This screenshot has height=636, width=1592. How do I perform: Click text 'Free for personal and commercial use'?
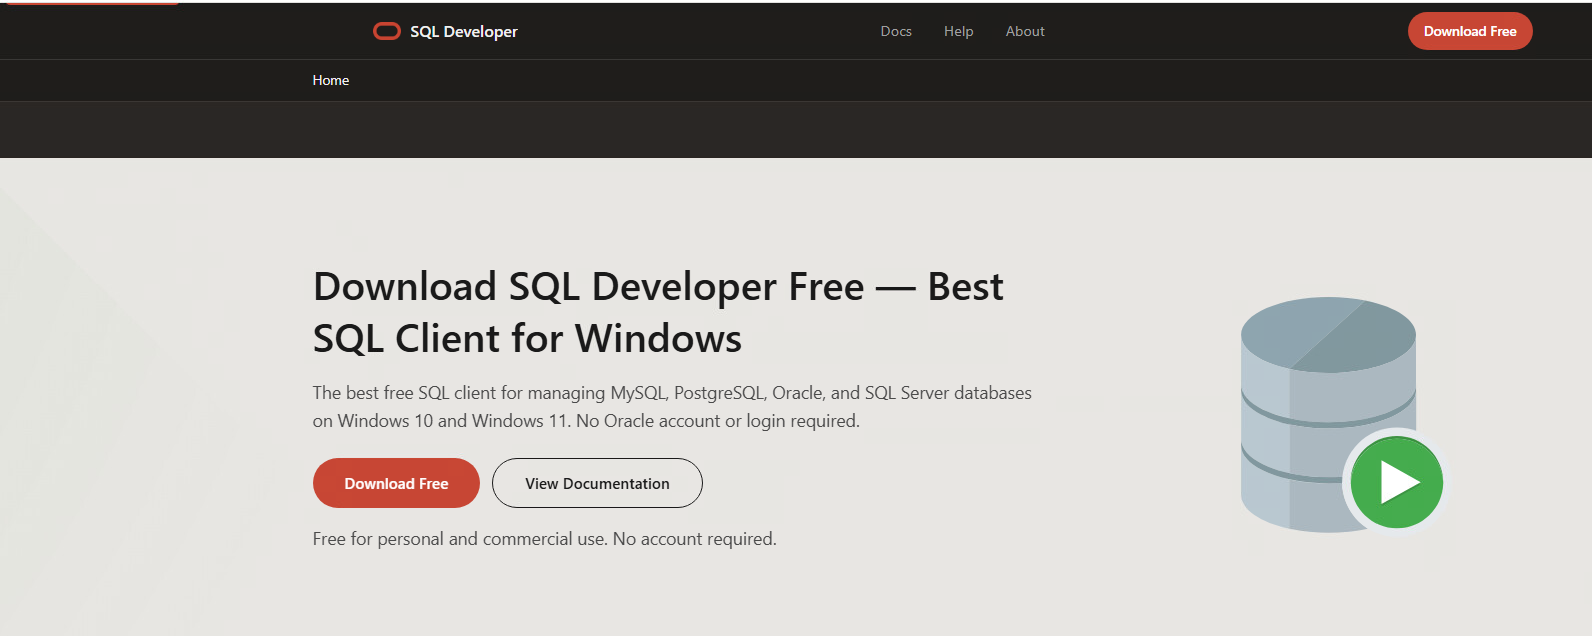(459, 539)
